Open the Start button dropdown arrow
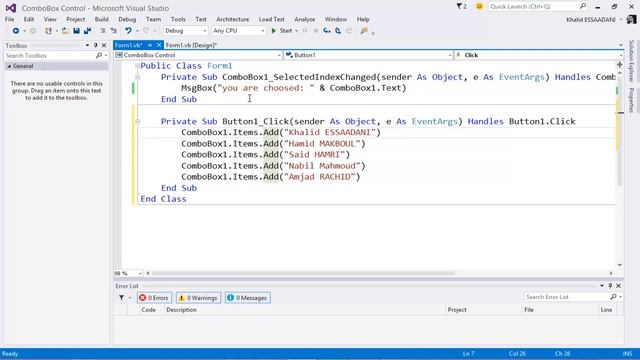Viewport: 640px width, 360px height. 296,31
